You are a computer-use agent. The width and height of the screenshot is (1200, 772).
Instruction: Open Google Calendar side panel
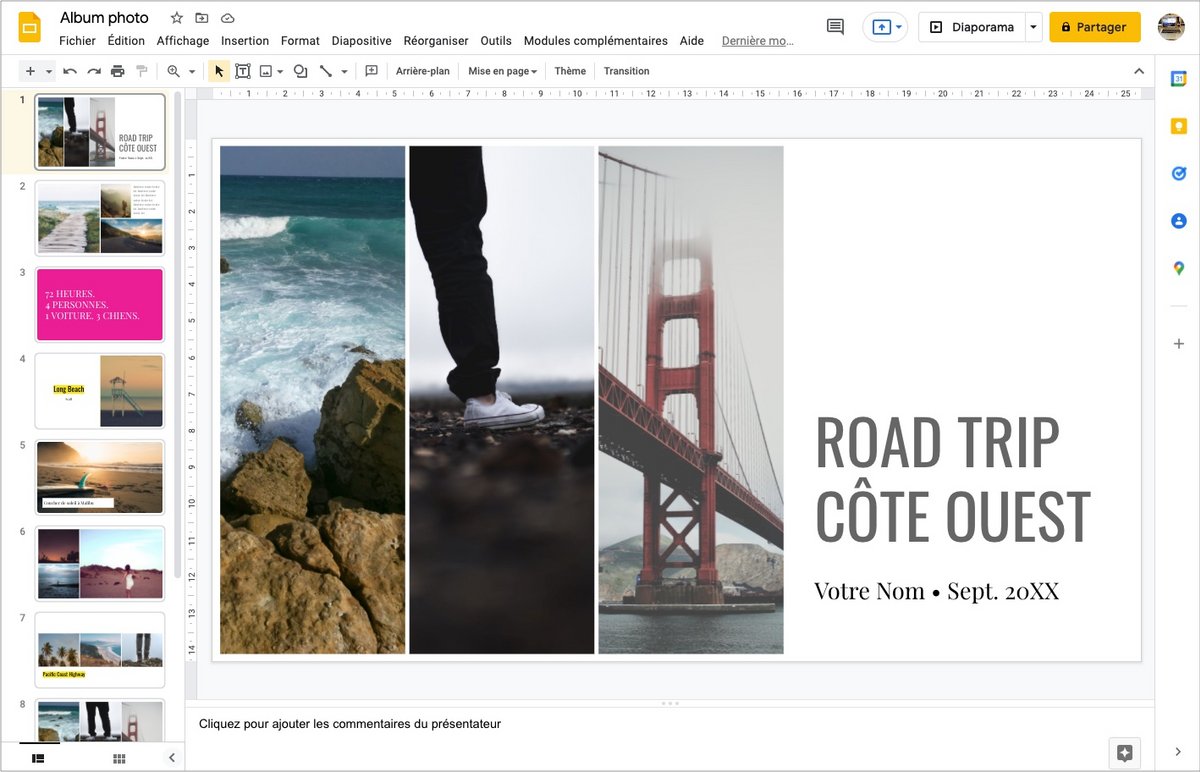point(1179,79)
